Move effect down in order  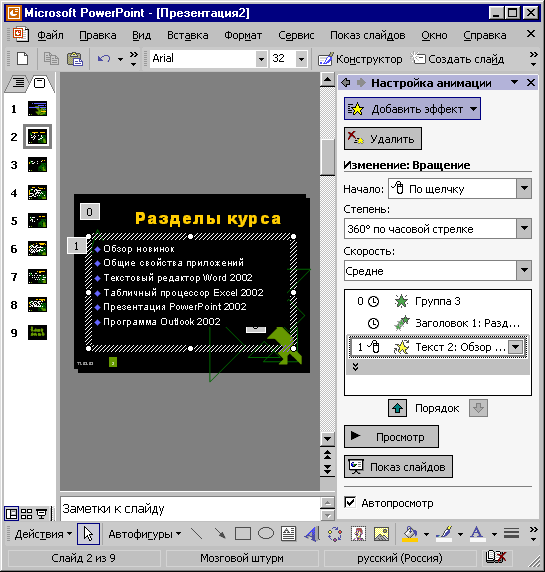click(x=478, y=408)
